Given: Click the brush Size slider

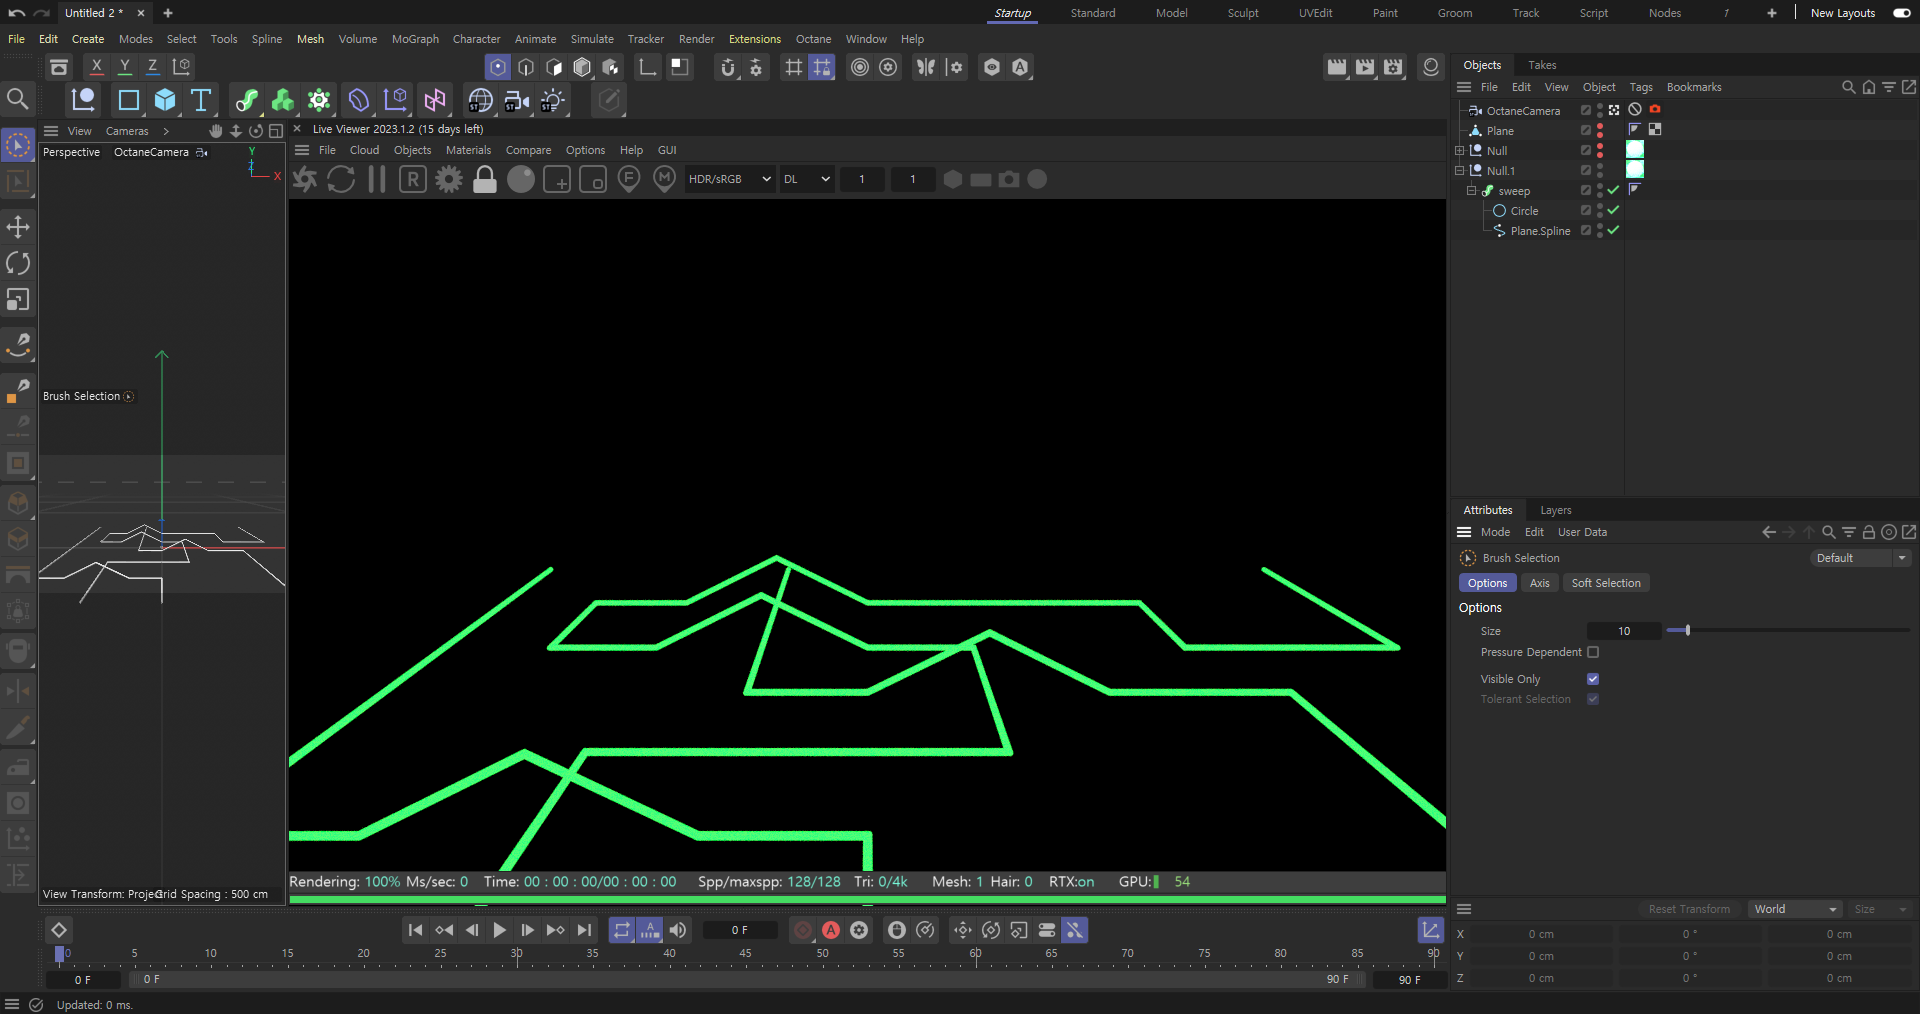Looking at the screenshot, I should click(1787, 631).
